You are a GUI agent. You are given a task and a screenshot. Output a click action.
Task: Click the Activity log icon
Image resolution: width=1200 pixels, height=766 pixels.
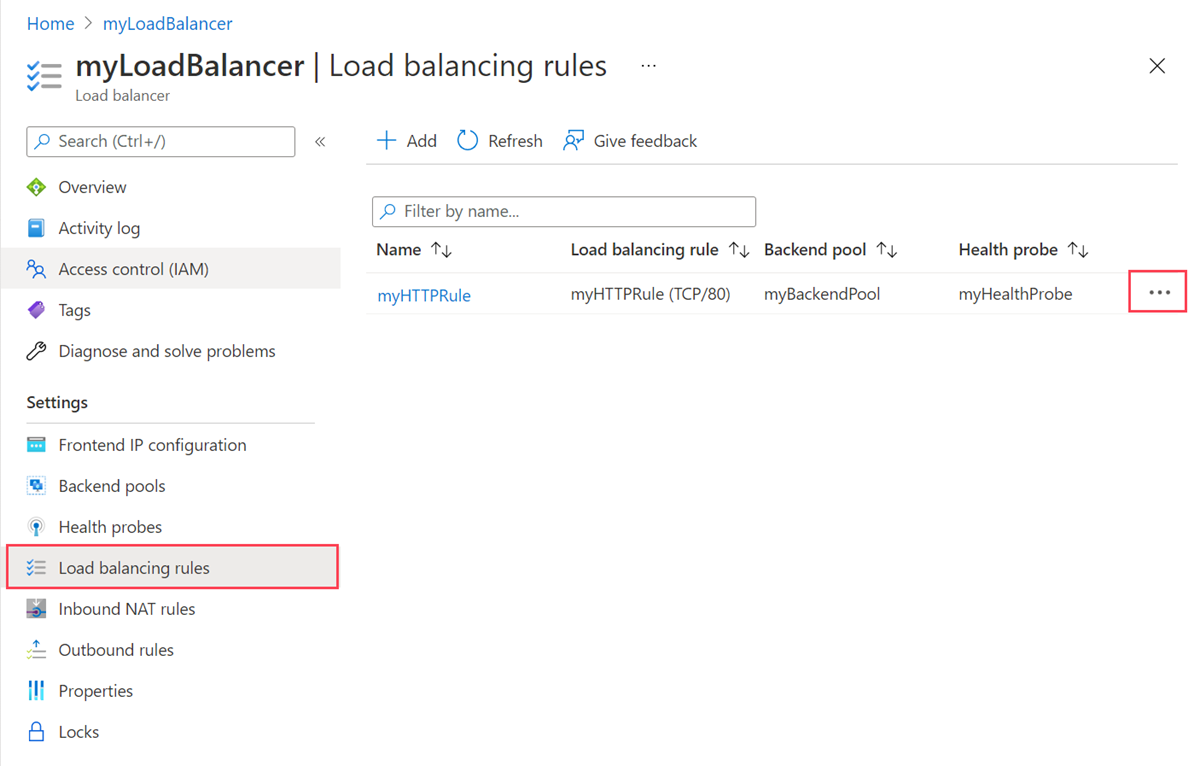click(37, 228)
